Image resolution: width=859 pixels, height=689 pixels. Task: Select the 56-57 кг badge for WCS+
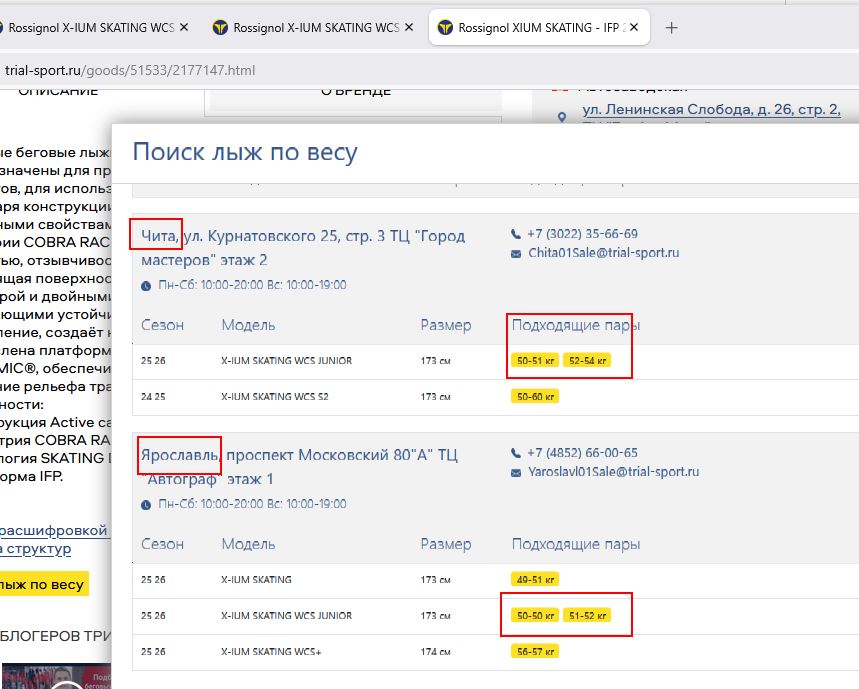point(535,652)
